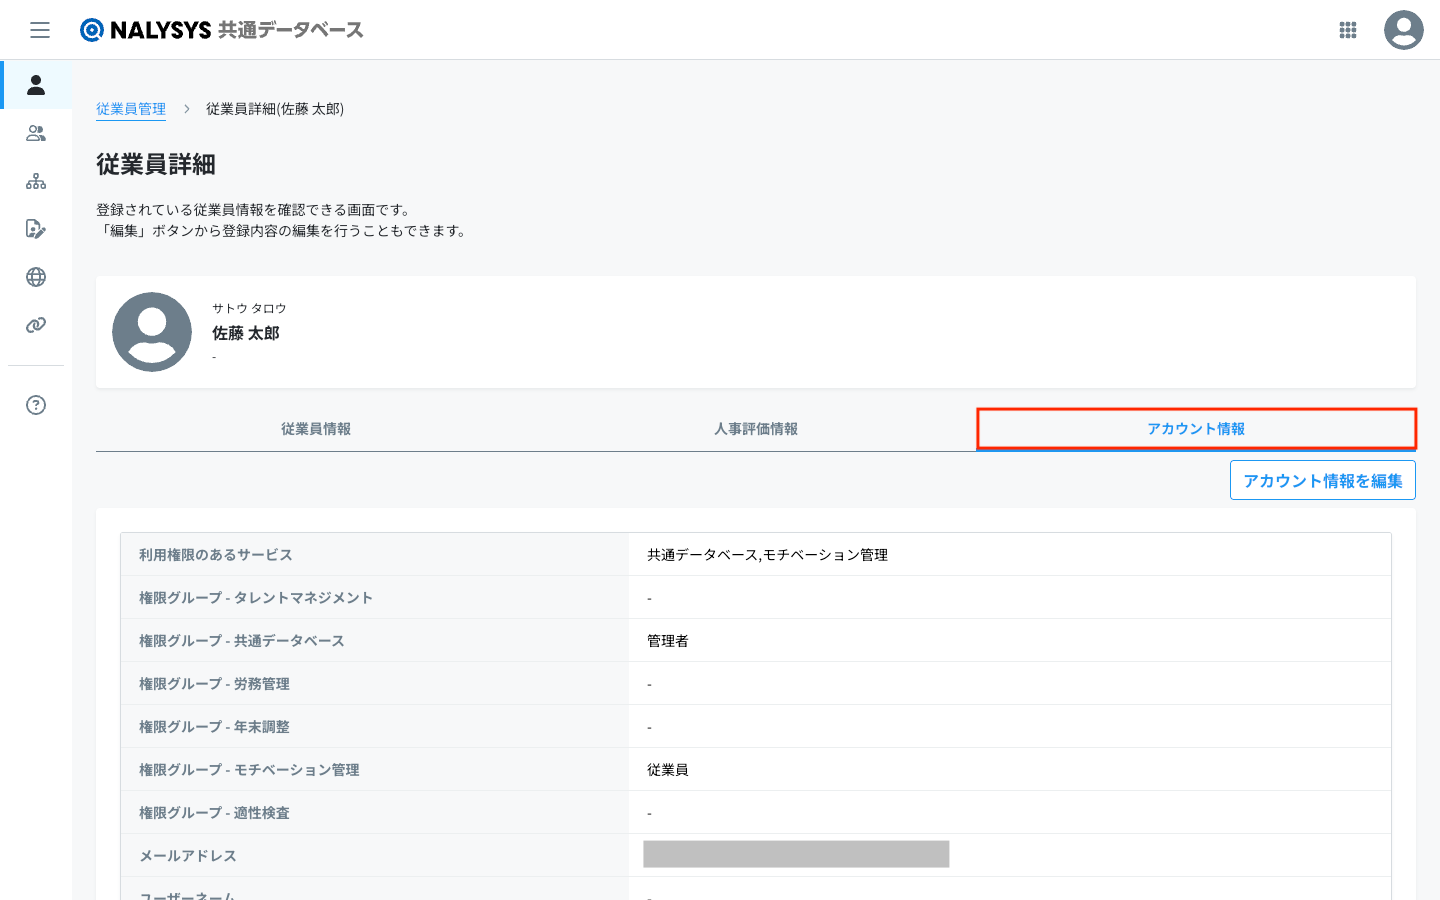Select the single-person employee sidebar icon
Image resolution: width=1440 pixels, height=900 pixels.
pyautogui.click(x=36, y=85)
